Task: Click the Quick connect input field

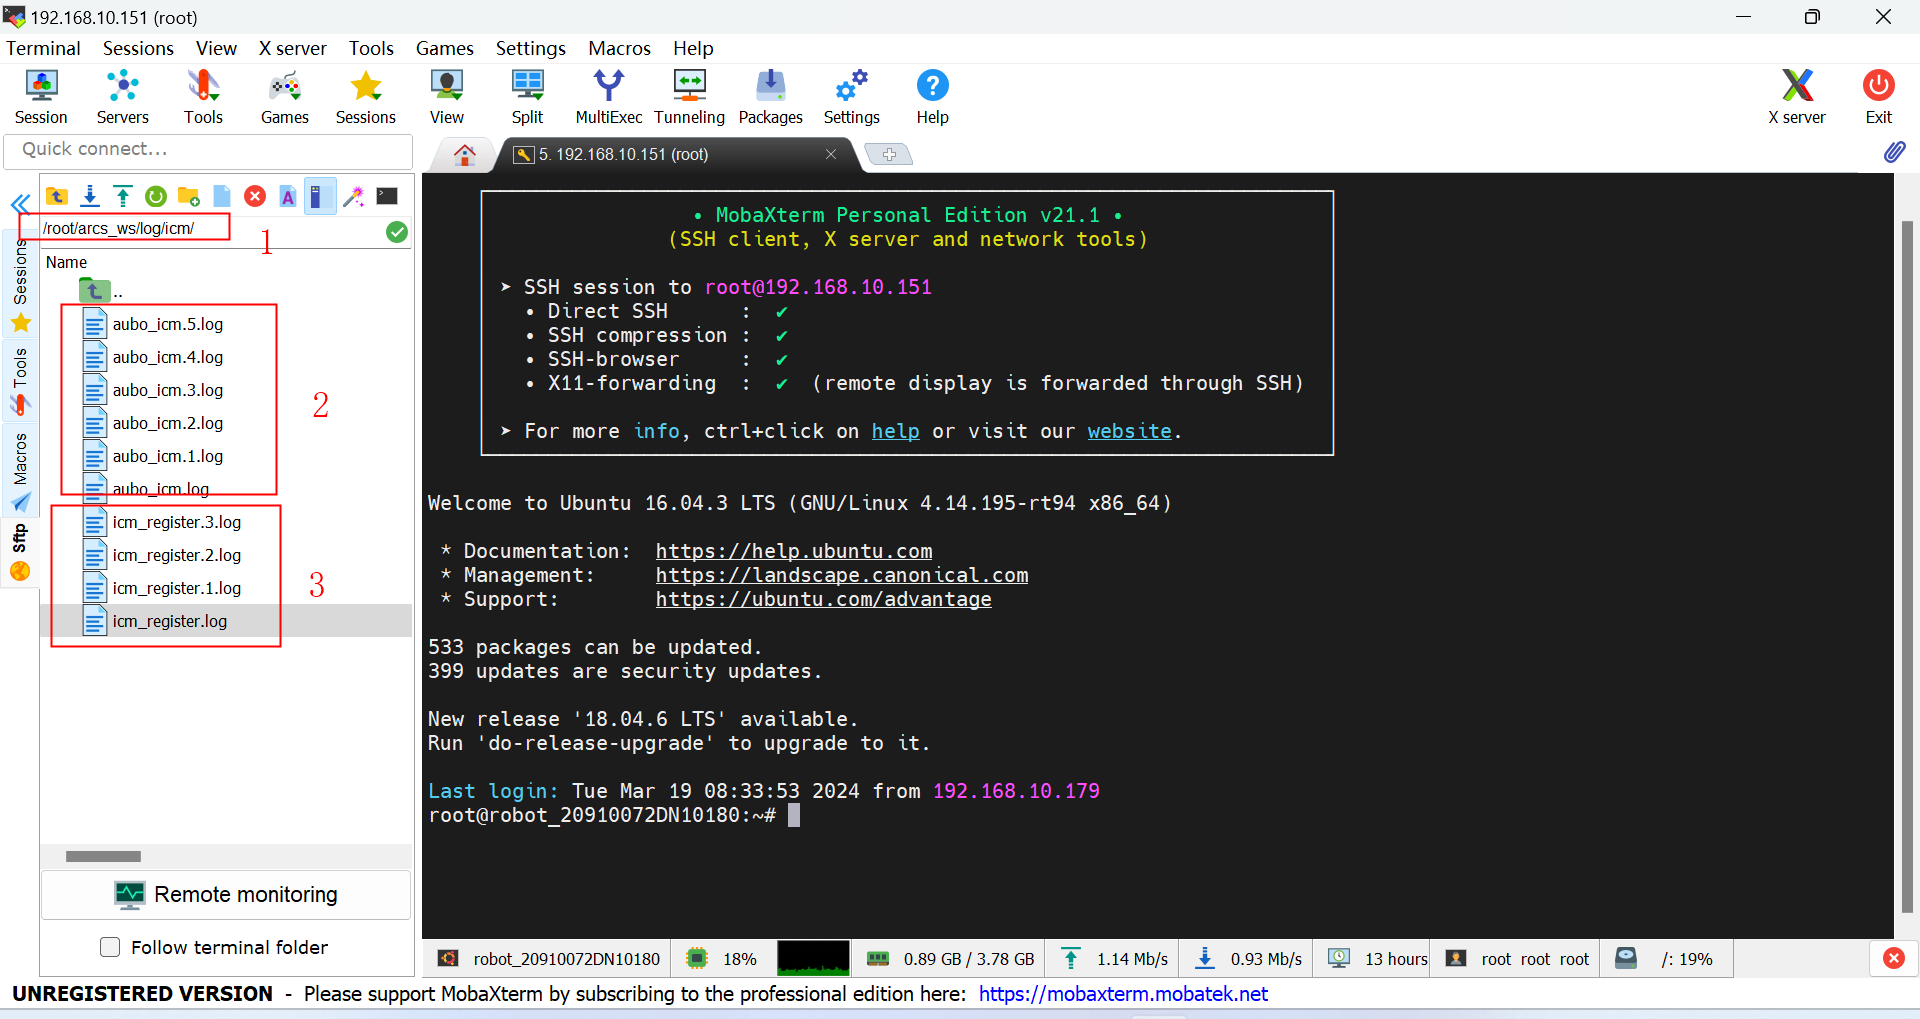Action: point(208,150)
